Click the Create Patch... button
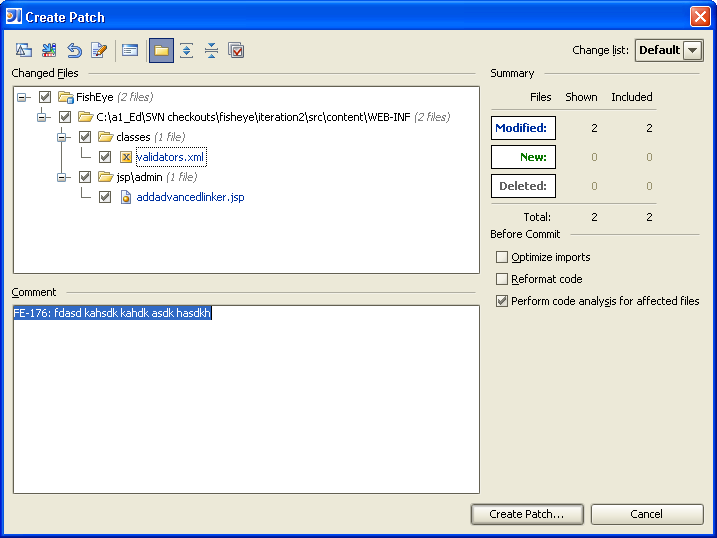Viewport: 717px width, 538px height. point(527,514)
